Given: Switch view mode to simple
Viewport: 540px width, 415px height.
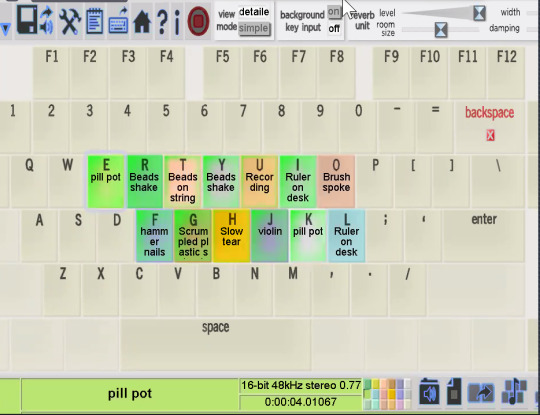Looking at the screenshot, I should [x=254, y=28].
